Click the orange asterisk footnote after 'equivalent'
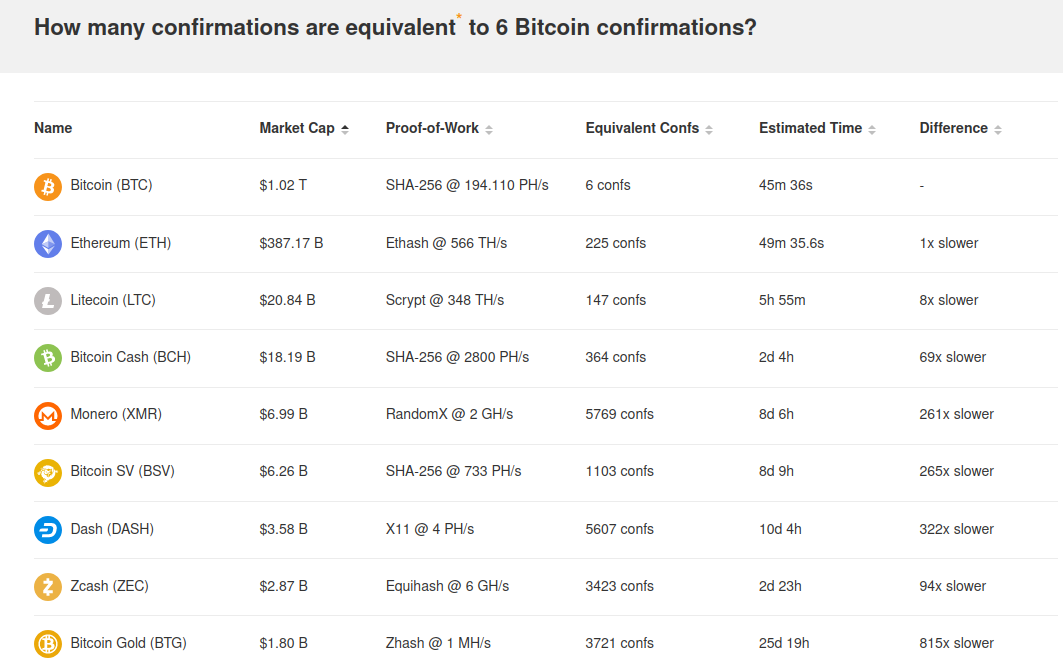This screenshot has height=670, width=1063. coord(459,16)
